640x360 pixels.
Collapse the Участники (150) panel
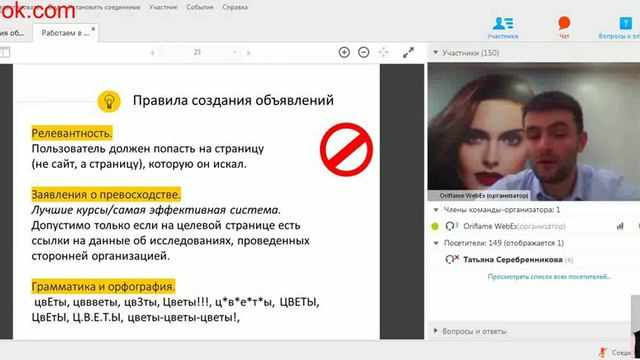(x=436, y=53)
